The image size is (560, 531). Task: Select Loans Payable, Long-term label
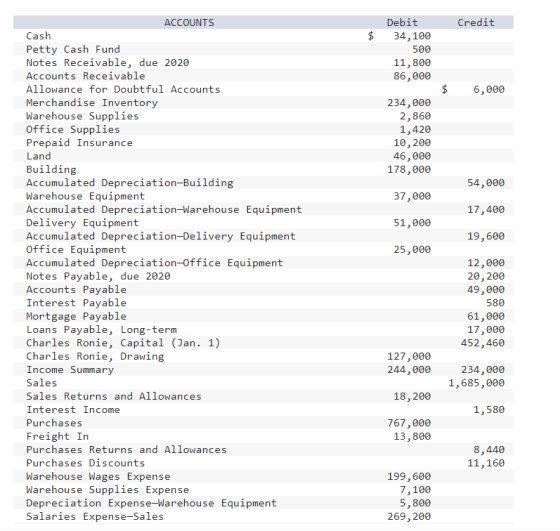click(101, 330)
